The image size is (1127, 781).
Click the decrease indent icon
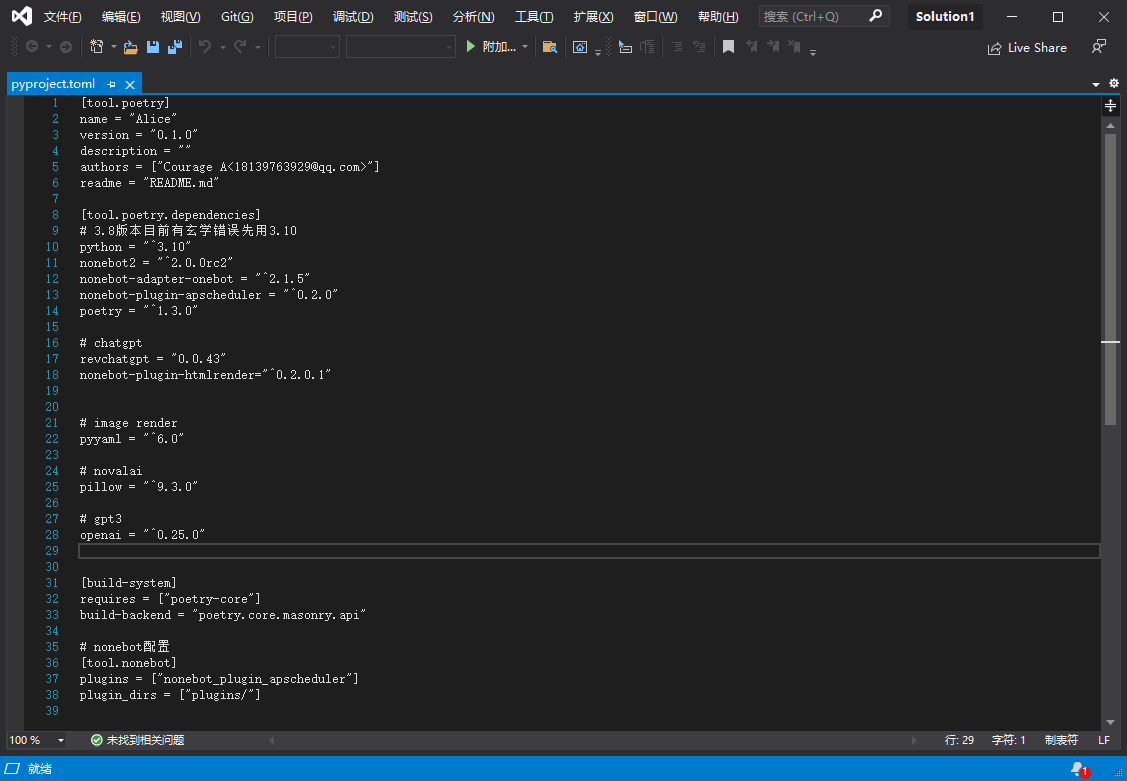677,47
